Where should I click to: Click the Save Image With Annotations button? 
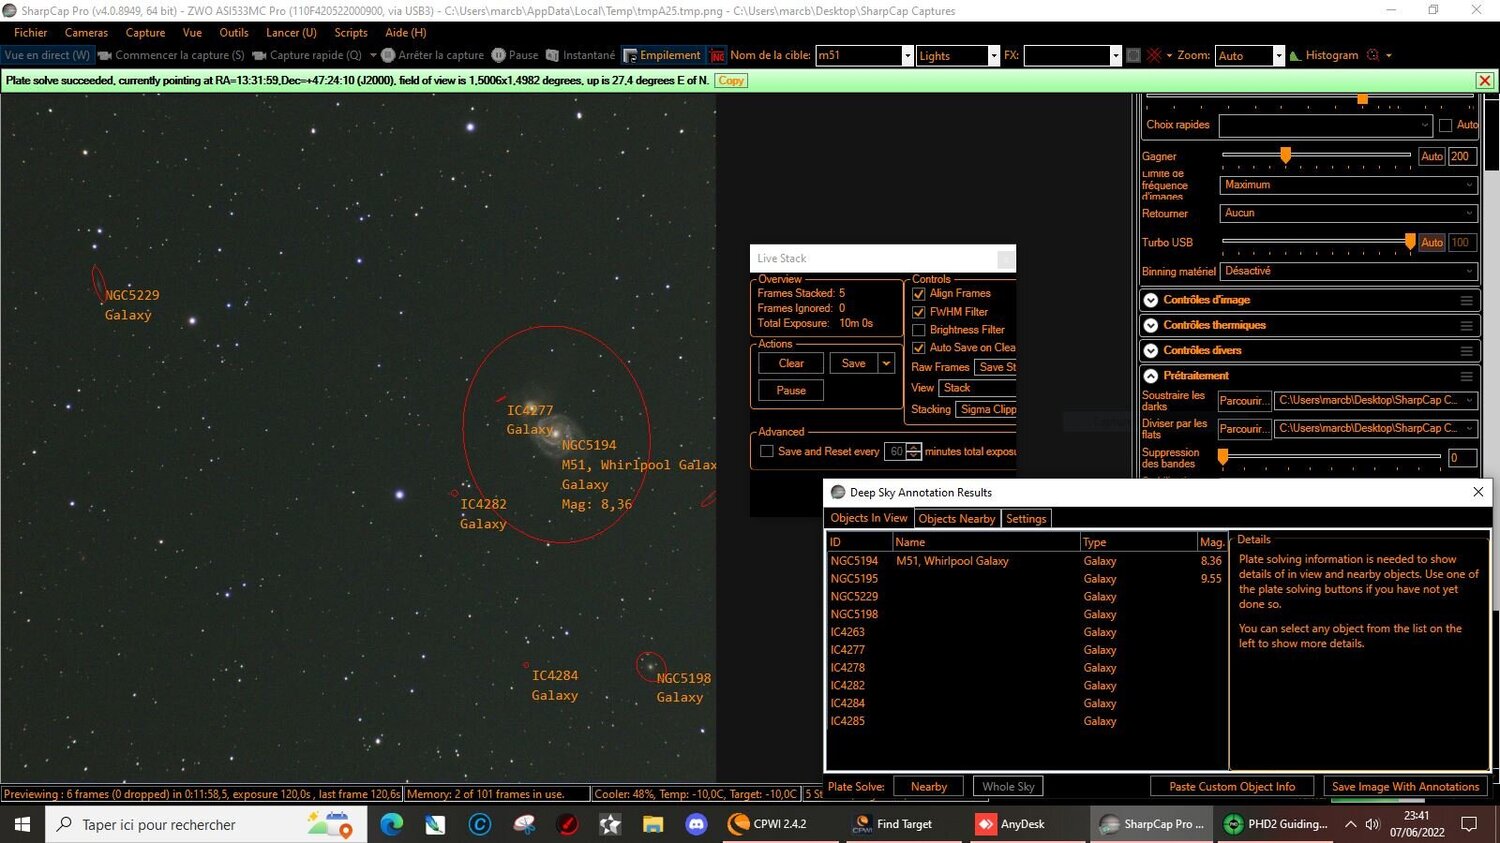coord(1404,786)
